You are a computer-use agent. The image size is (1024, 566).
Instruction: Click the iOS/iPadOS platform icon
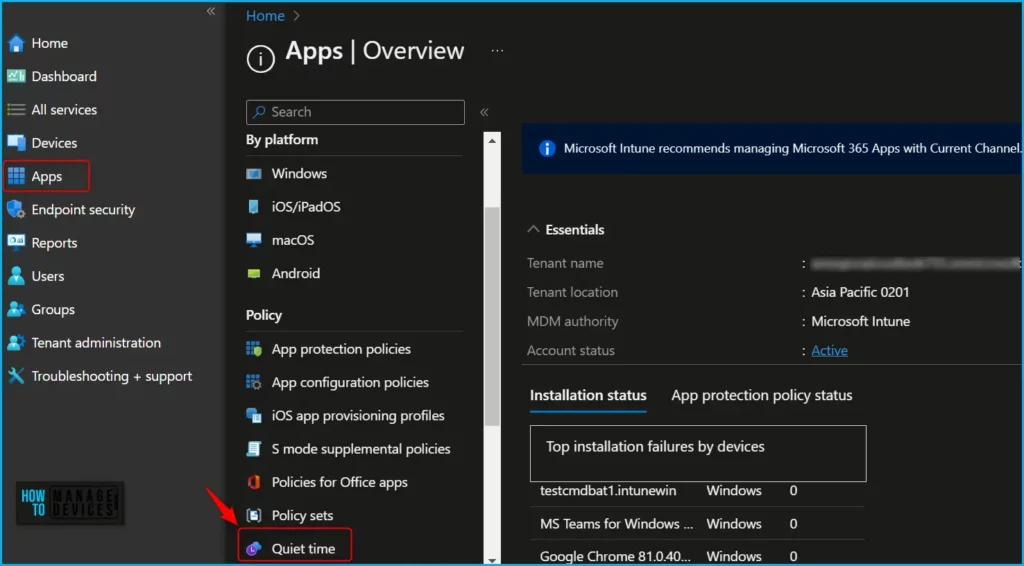tap(254, 207)
